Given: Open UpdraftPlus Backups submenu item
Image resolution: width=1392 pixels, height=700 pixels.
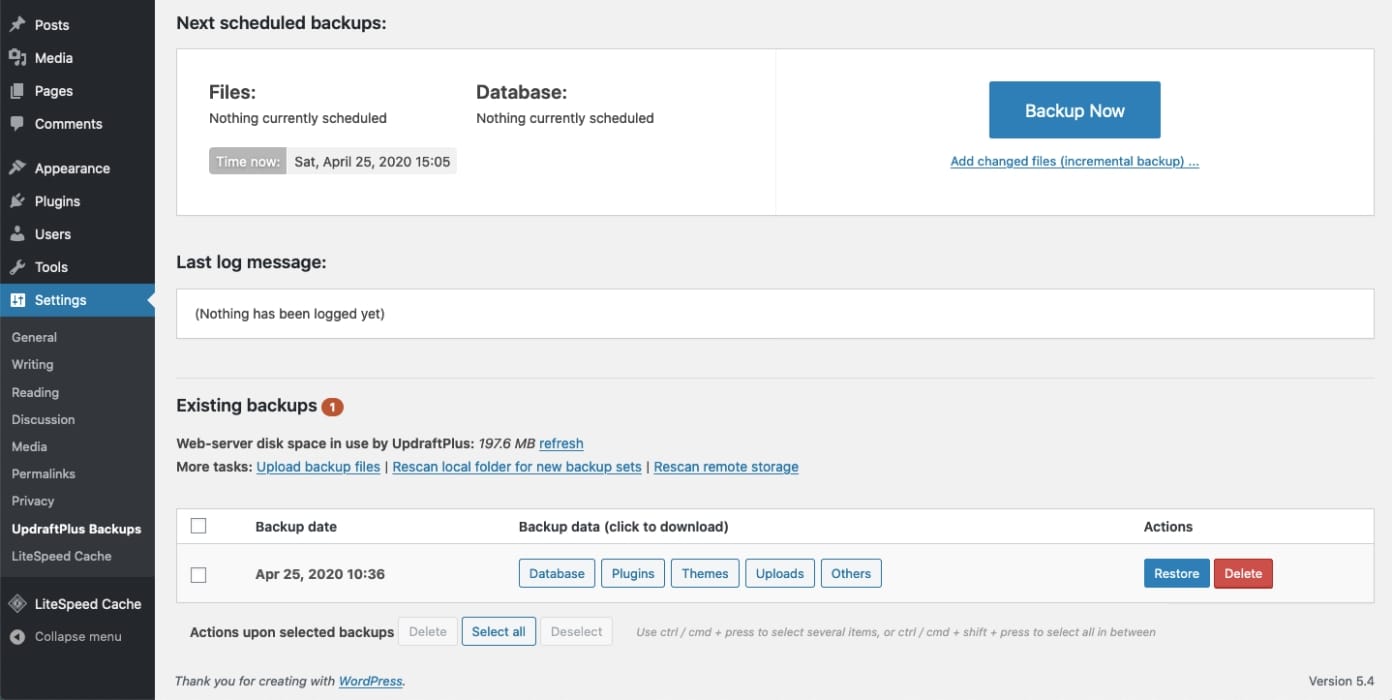Looking at the screenshot, I should (76, 529).
